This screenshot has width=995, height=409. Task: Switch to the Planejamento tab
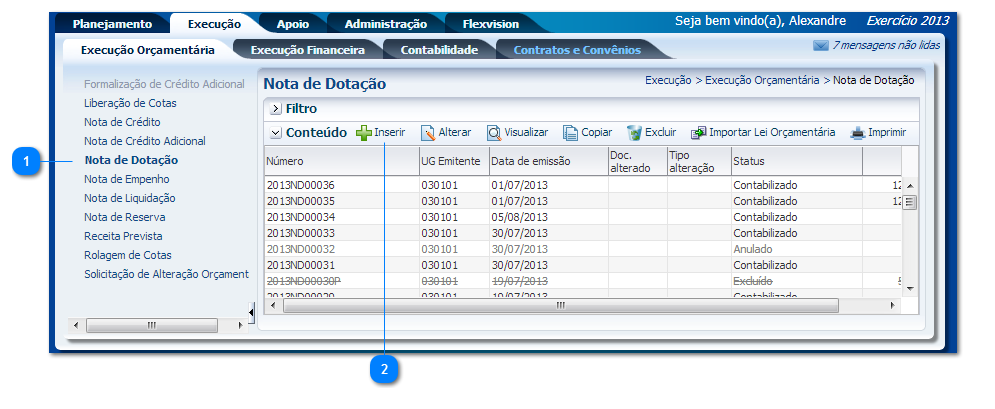click(112, 24)
